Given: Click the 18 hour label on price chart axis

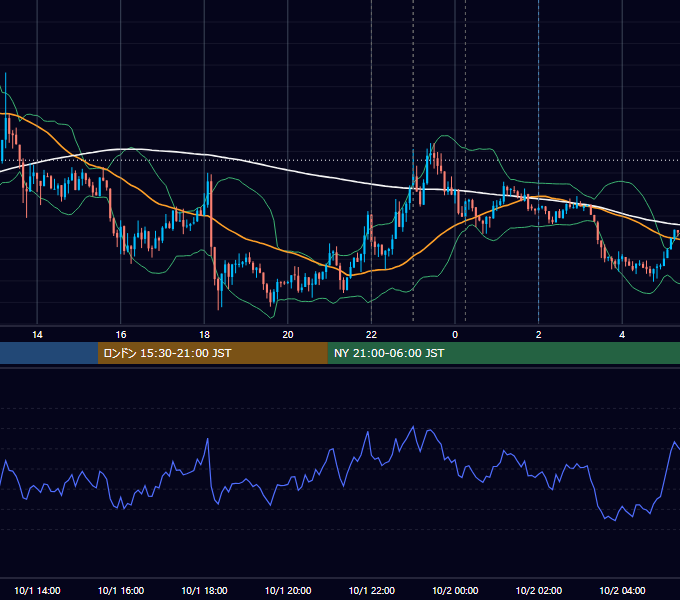Looking at the screenshot, I should pos(204,335).
